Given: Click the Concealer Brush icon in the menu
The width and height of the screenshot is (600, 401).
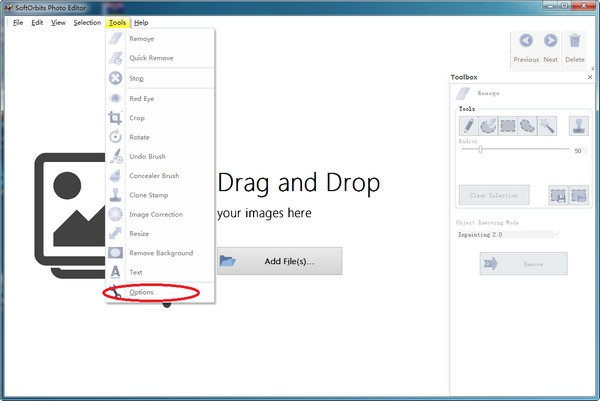Looking at the screenshot, I should (115, 176).
